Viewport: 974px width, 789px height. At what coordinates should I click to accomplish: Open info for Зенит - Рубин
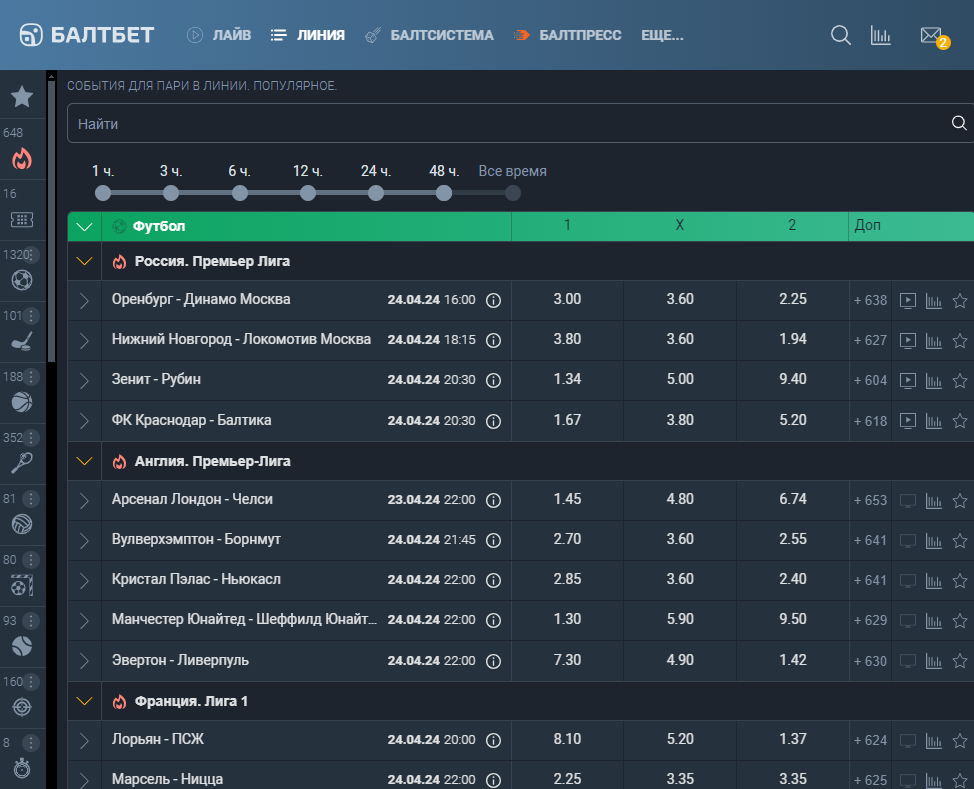pyautogui.click(x=493, y=381)
